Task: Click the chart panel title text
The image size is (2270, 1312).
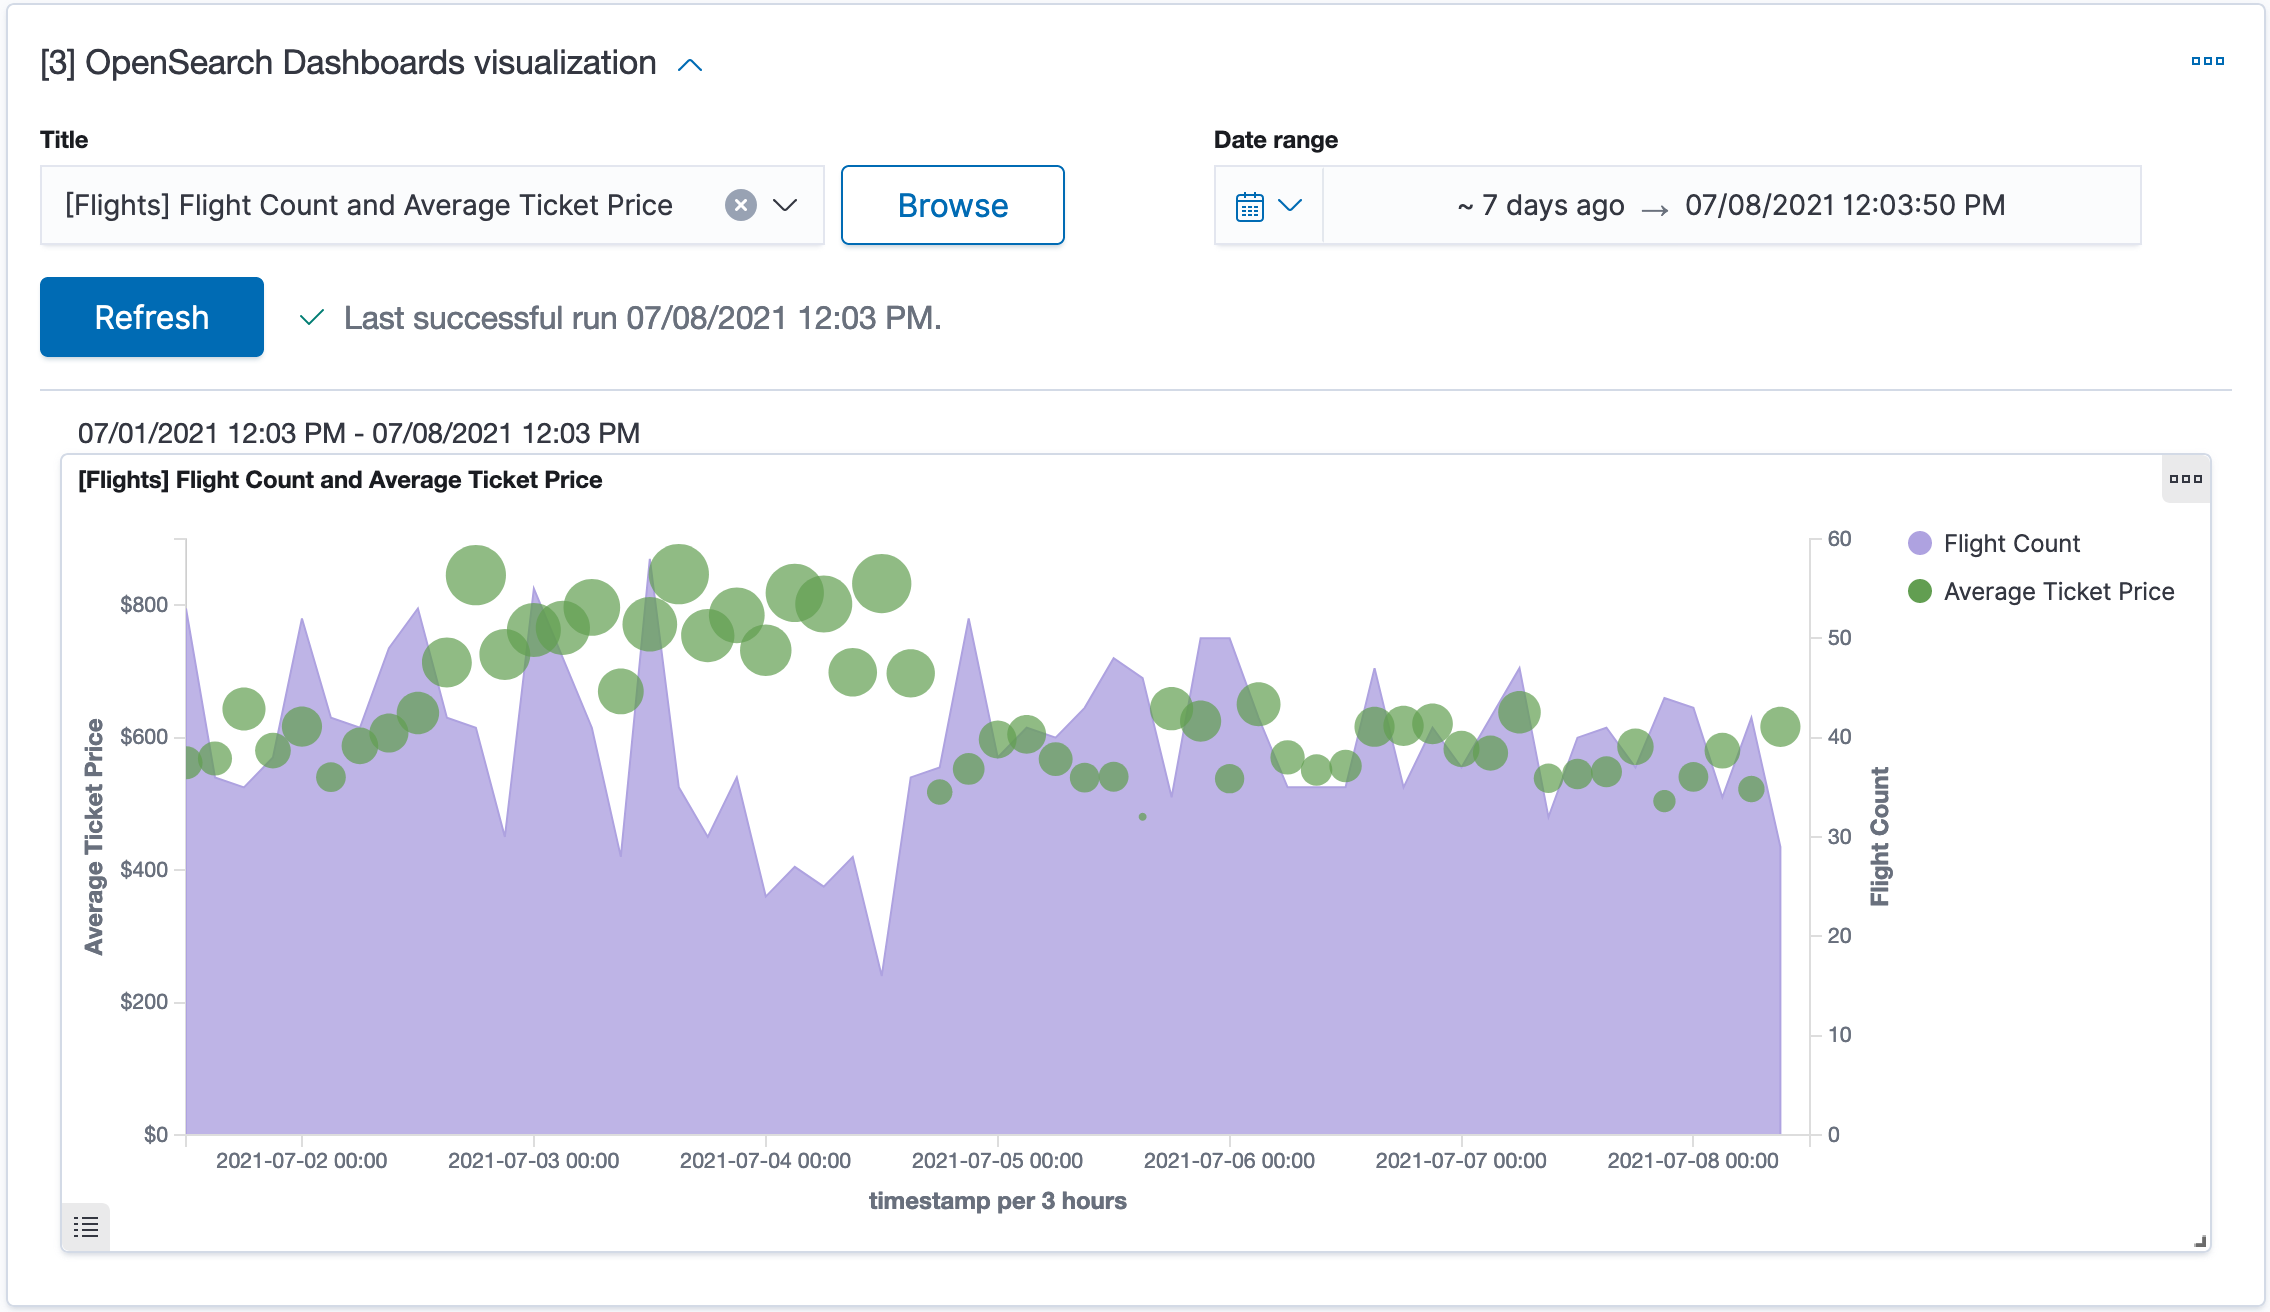Action: (340, 480)
